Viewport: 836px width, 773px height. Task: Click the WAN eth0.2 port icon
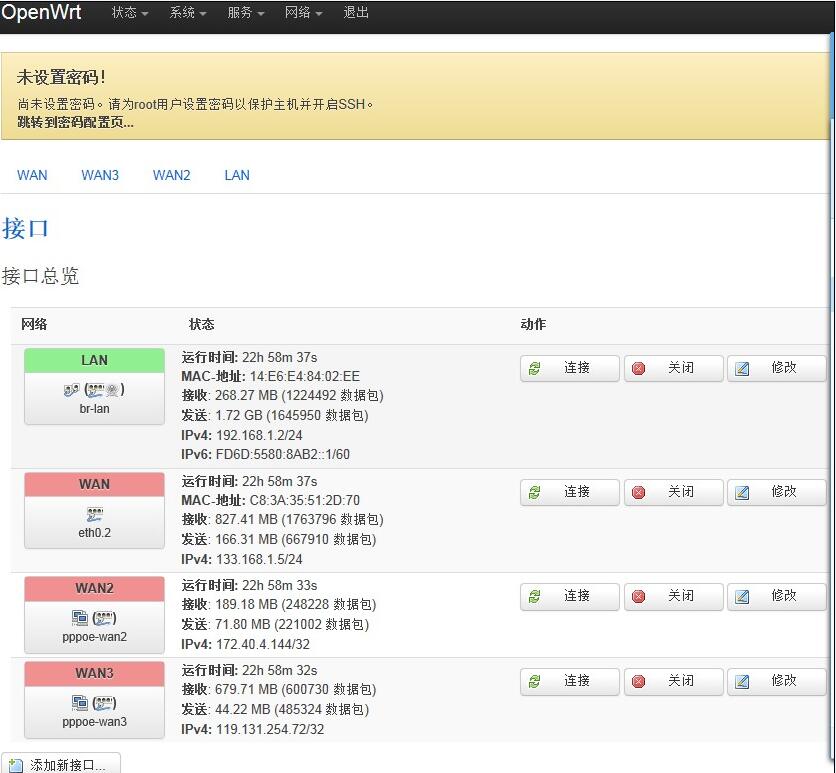pyautogui.click(x=94, y=514)
